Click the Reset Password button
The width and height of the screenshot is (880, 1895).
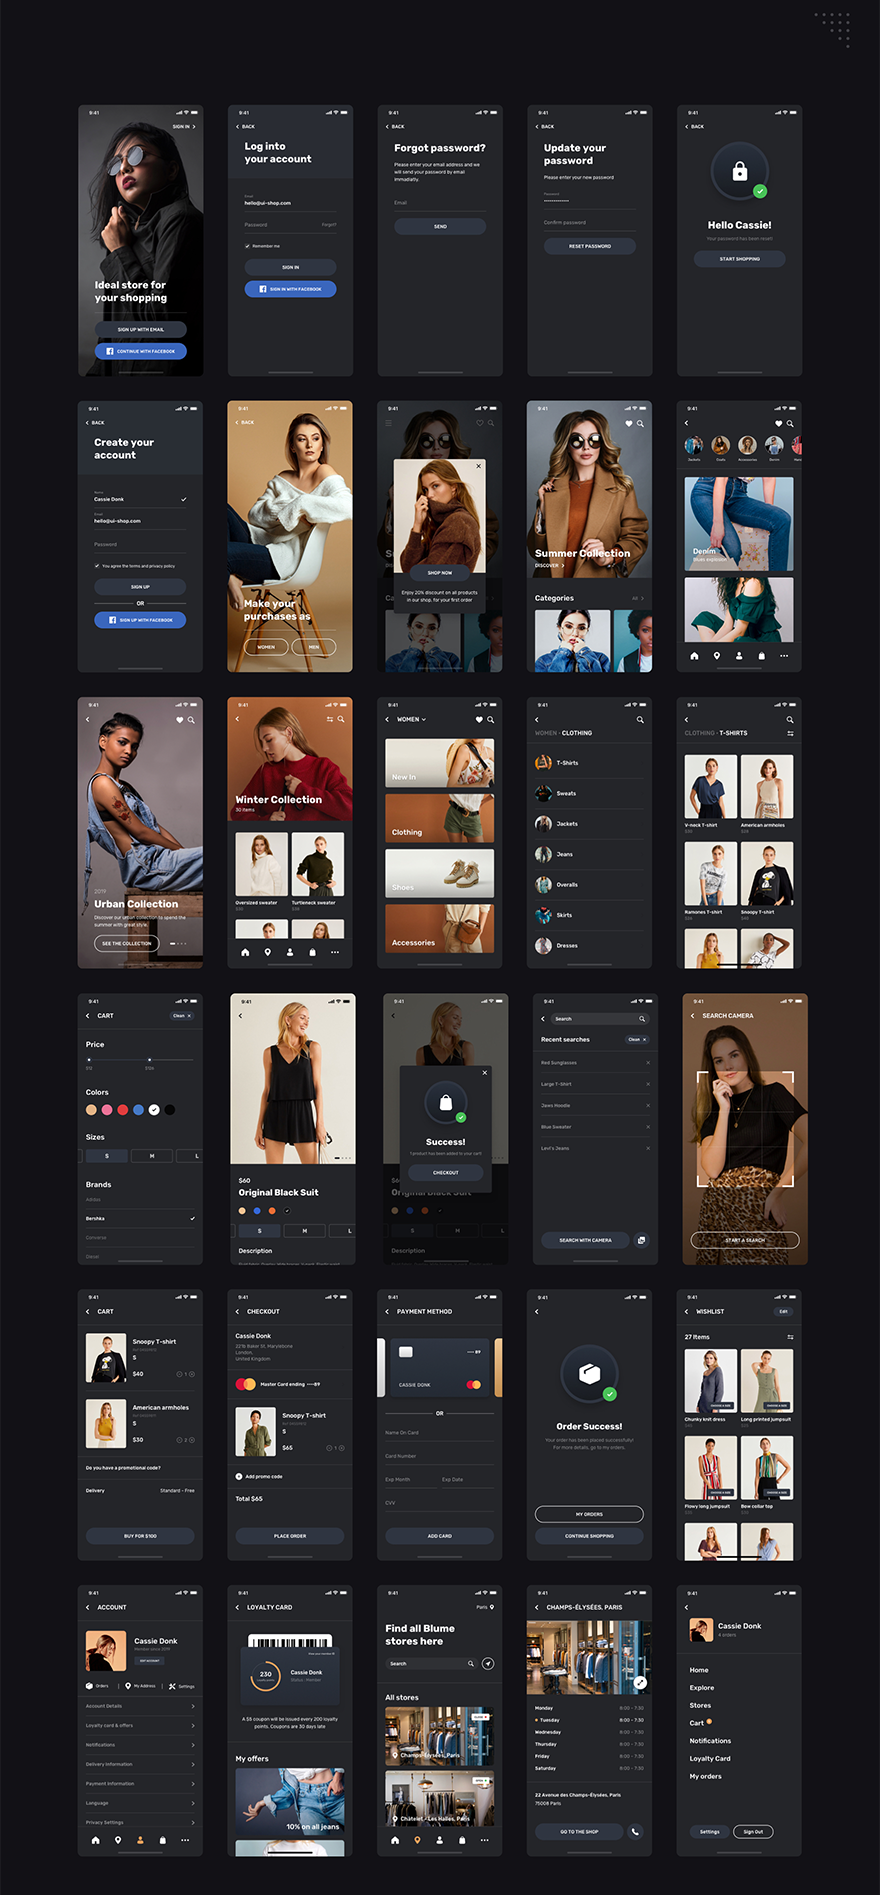click(590, 246)
